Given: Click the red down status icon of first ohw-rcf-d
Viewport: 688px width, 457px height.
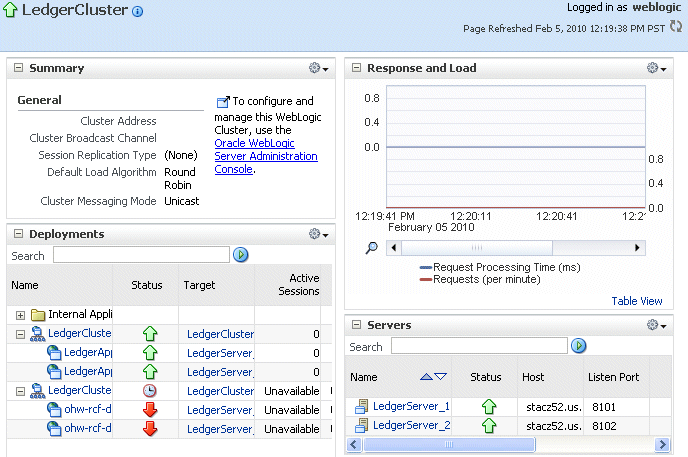Looking at the screenshot, I should [x=150, y=410].
